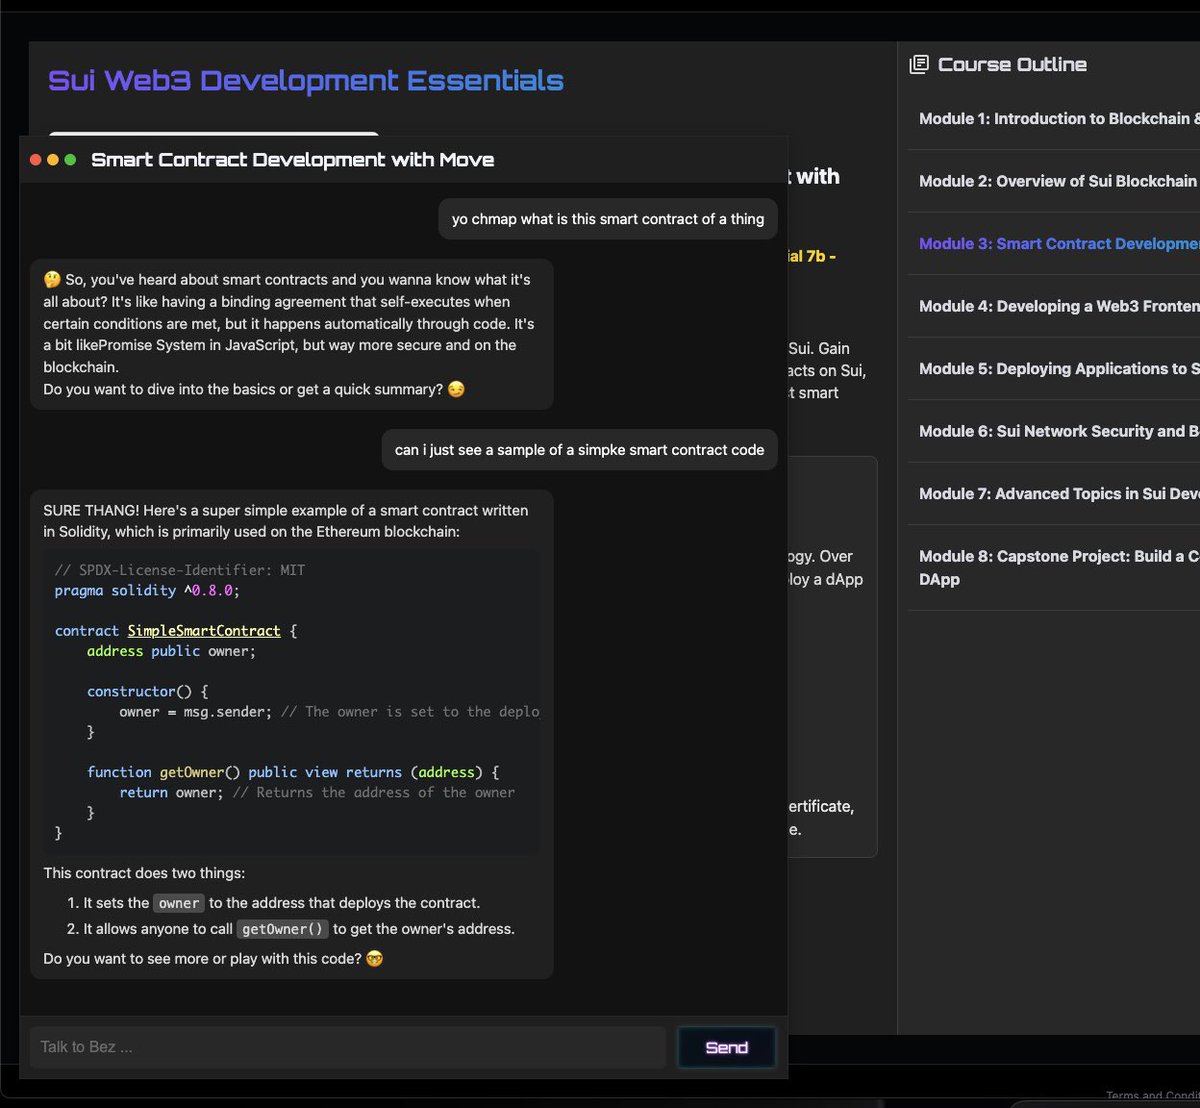Click the smirking emoji after 'quick summary?'
1200x1108 pixels.
(x=456, y=389)
